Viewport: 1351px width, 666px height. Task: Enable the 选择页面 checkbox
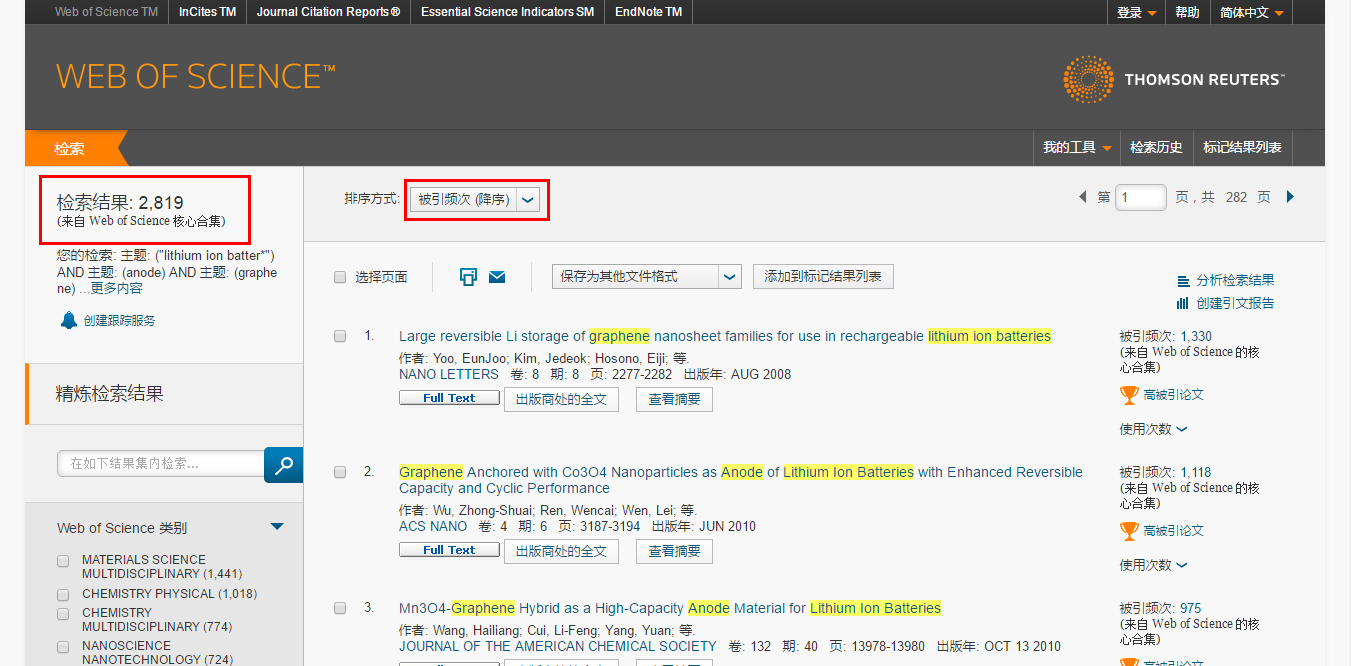coord(339,277)
